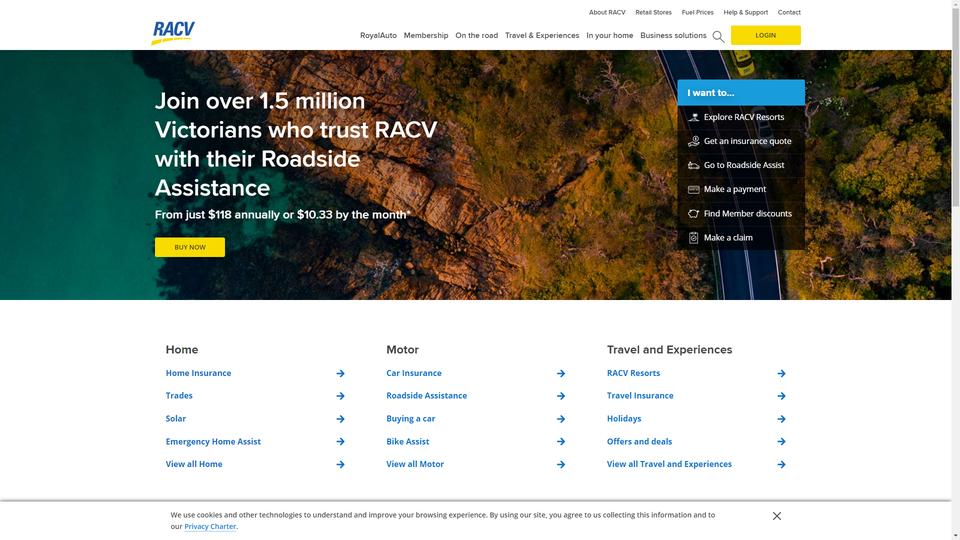Open the Offers and deals link
Image resolution: width=960 pixels, height=540 pixels.
click(639, 441)
